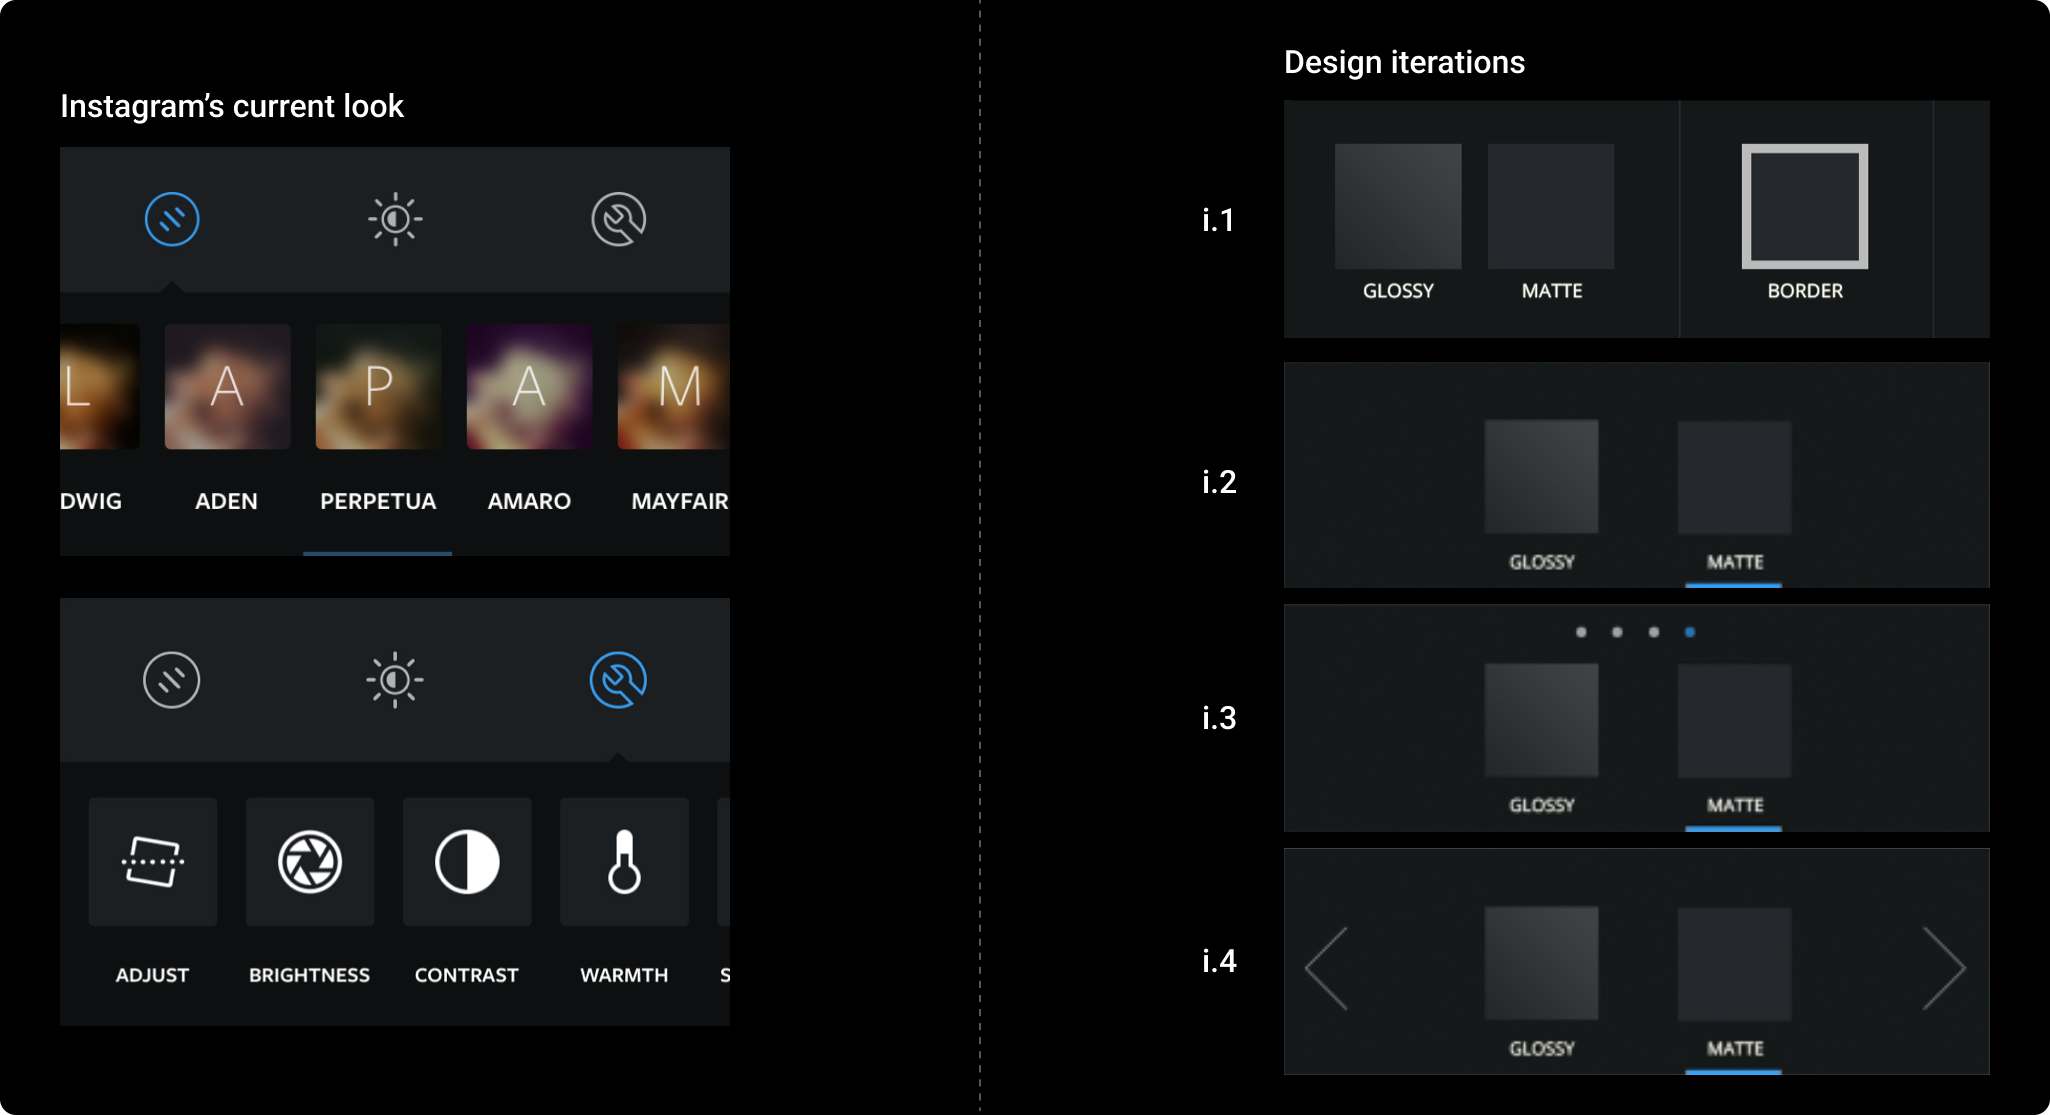
Task: Open the wrench tools icon in top panel
Action: click(x=618, y=219)
